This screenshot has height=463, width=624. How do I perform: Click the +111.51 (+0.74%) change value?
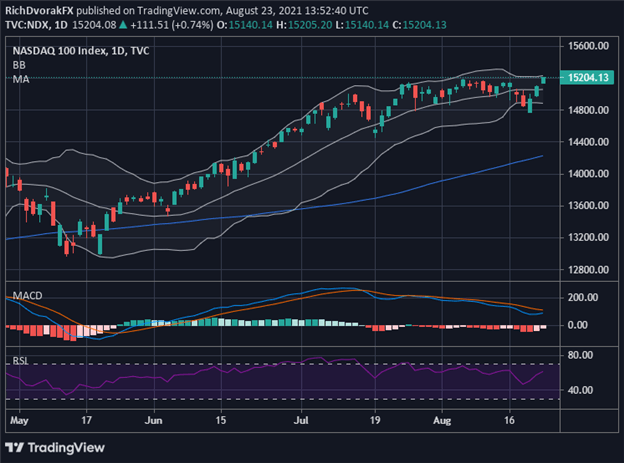pyautogui.click(x=172, y=25)
